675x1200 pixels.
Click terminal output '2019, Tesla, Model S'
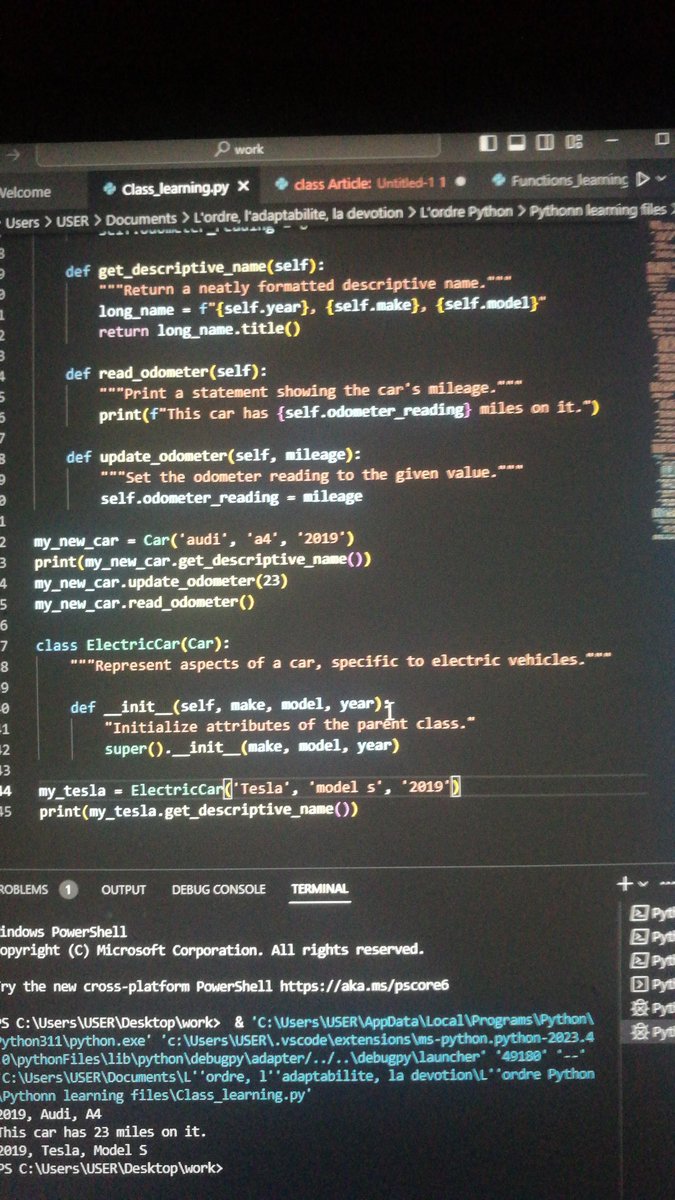pos(76,1150)
